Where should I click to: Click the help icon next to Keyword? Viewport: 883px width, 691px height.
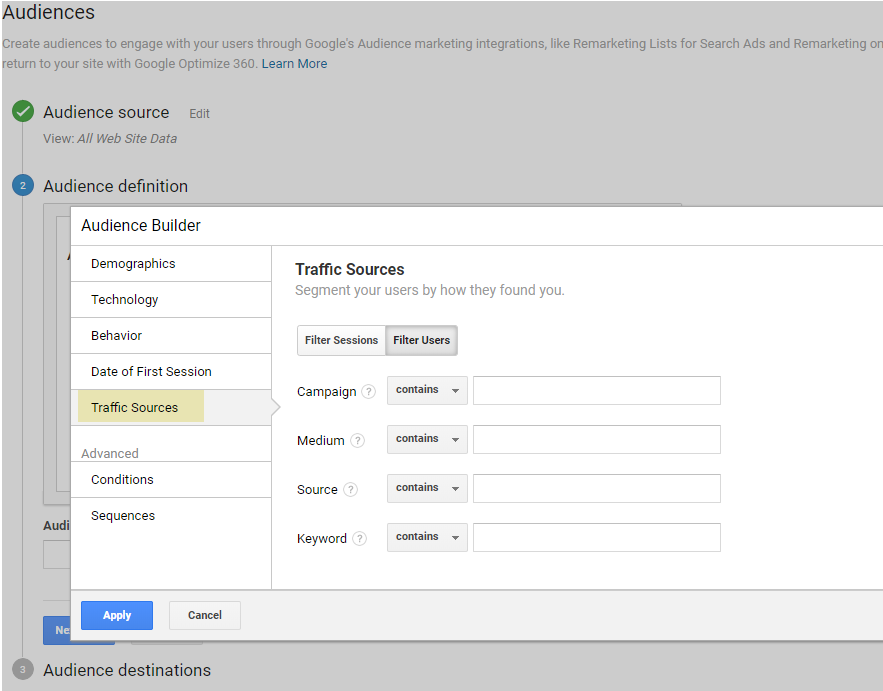coord(359,539)
